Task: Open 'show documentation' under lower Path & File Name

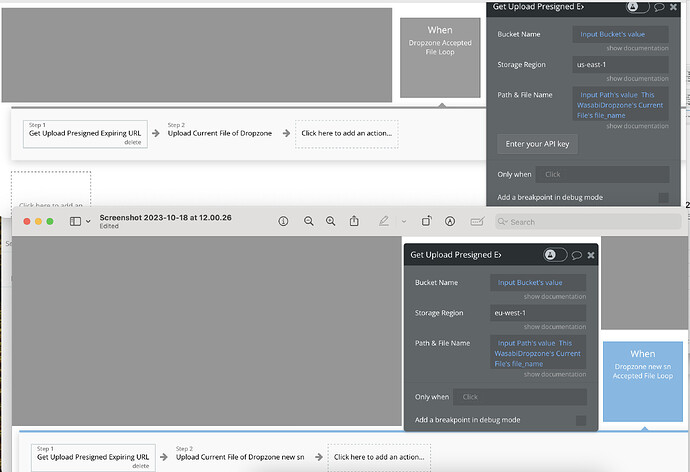Action: [555, 374]
